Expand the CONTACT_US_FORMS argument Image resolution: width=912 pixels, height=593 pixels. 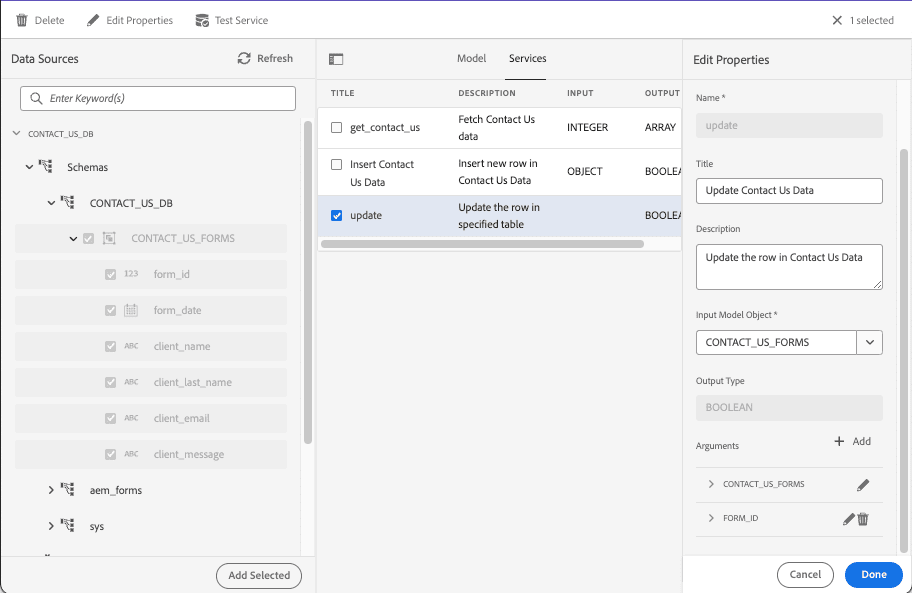711,484
